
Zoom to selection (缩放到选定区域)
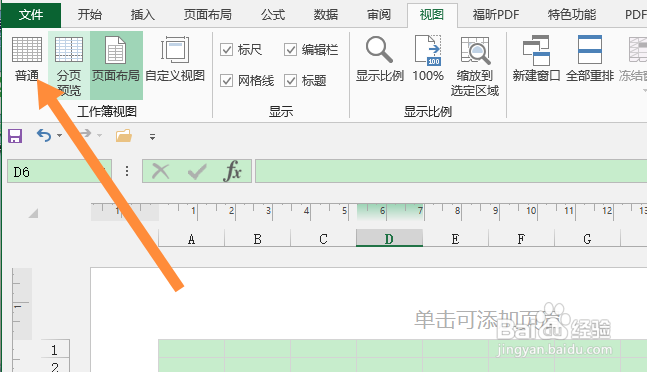(x=475, y=65)
